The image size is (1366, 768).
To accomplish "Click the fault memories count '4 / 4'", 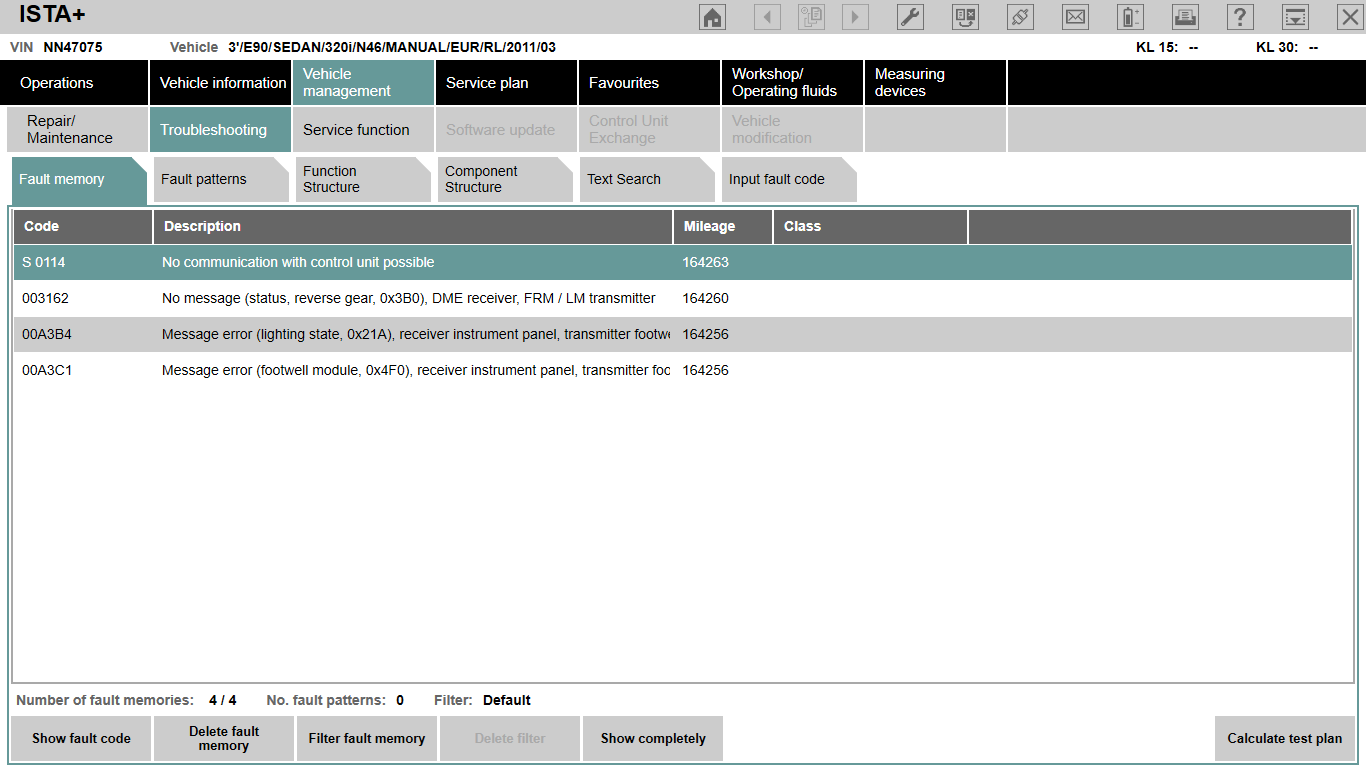I will (223, 700).
